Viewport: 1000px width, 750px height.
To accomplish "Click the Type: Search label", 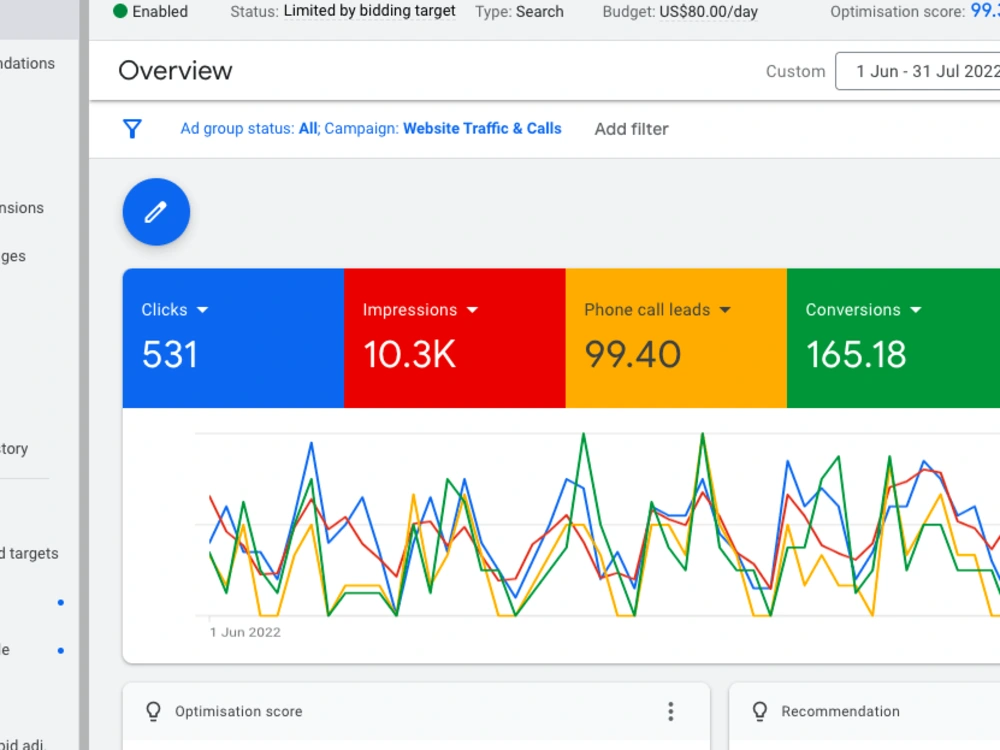I will pyautogui.click(x=519, y=11).
